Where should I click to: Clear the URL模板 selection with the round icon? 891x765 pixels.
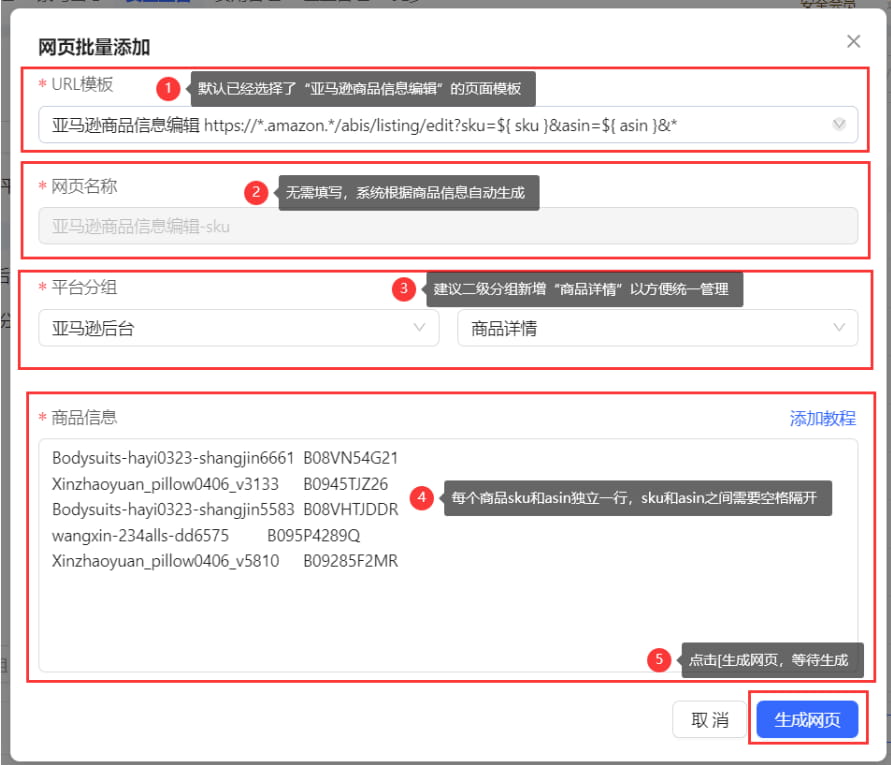839,124
